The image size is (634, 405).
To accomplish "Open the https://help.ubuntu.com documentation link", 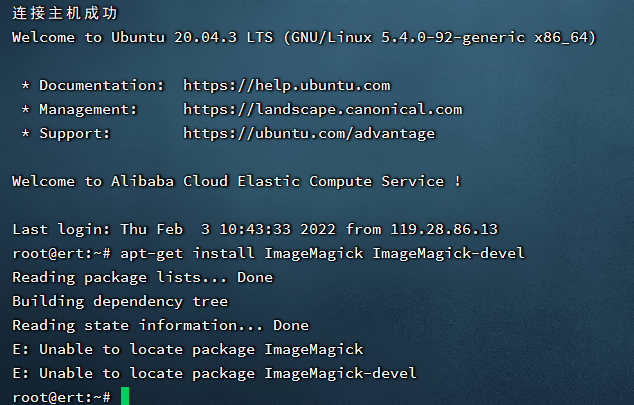I will pos(287,86).
